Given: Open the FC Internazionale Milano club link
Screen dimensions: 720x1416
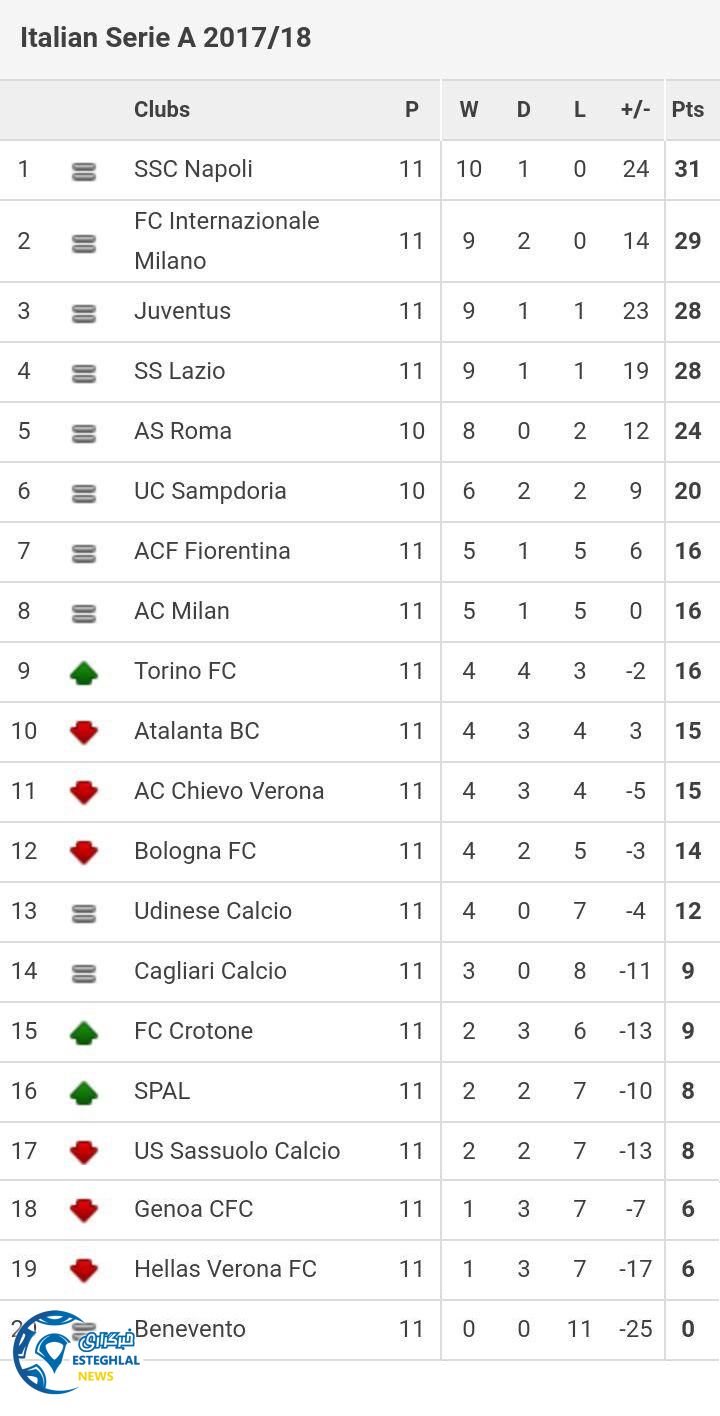Looking at the screenshot, I should click(226, 241).
